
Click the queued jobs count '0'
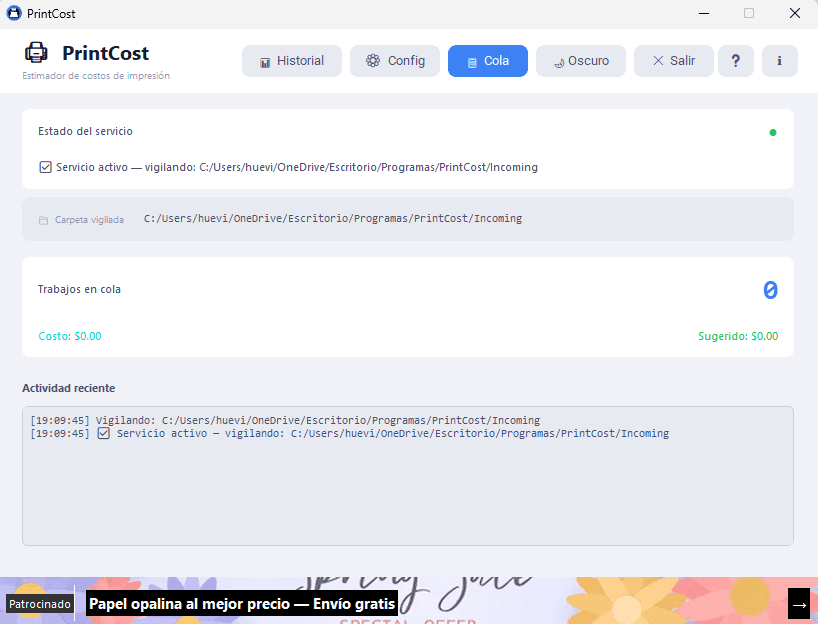[x=770, y=290]
